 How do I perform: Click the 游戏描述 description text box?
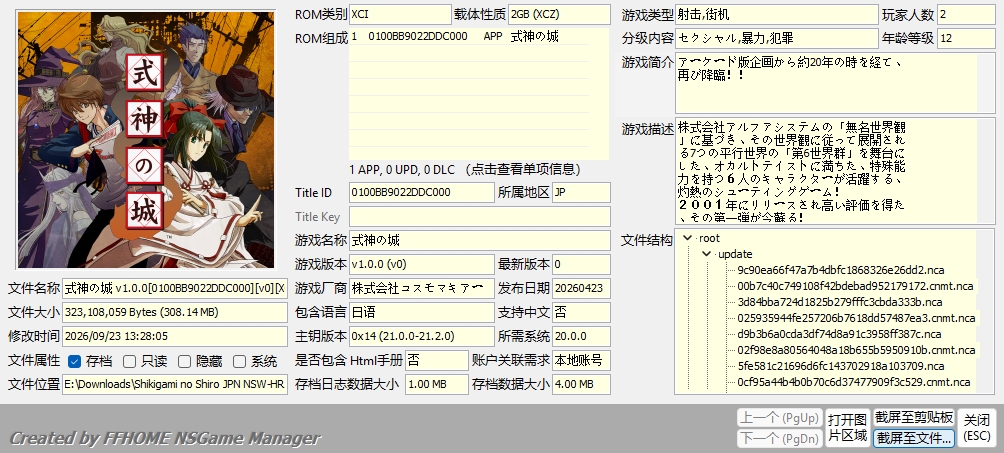(835, 171)
